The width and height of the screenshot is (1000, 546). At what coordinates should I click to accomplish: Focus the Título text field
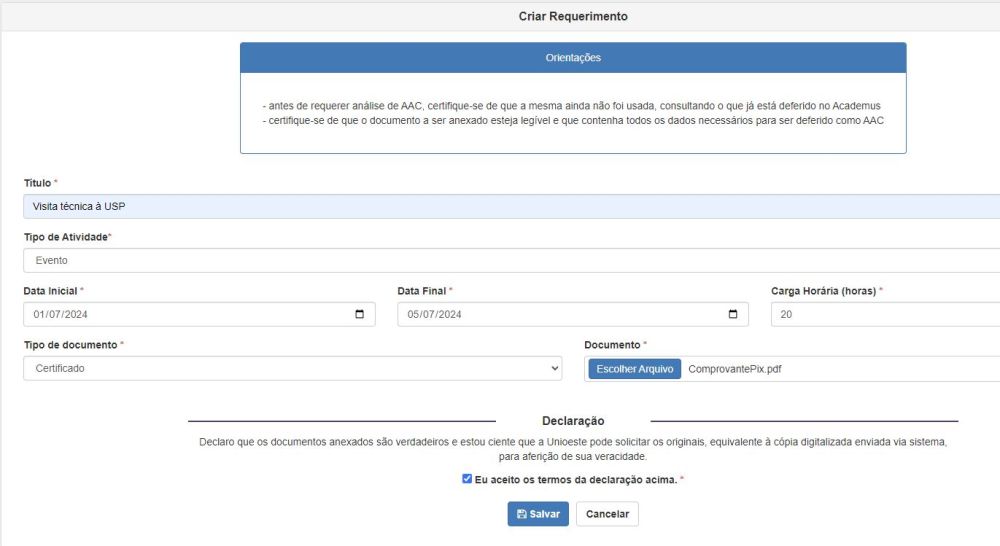(510, 206)
